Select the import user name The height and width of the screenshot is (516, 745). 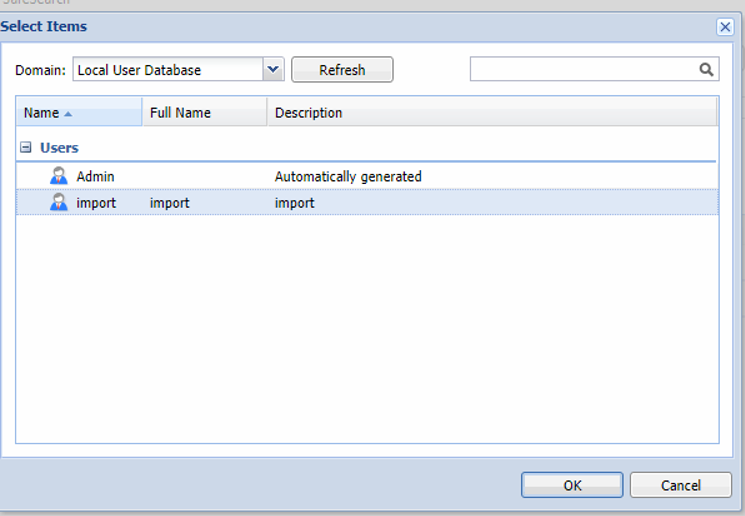pyautogui.click(x=96, y=203)
